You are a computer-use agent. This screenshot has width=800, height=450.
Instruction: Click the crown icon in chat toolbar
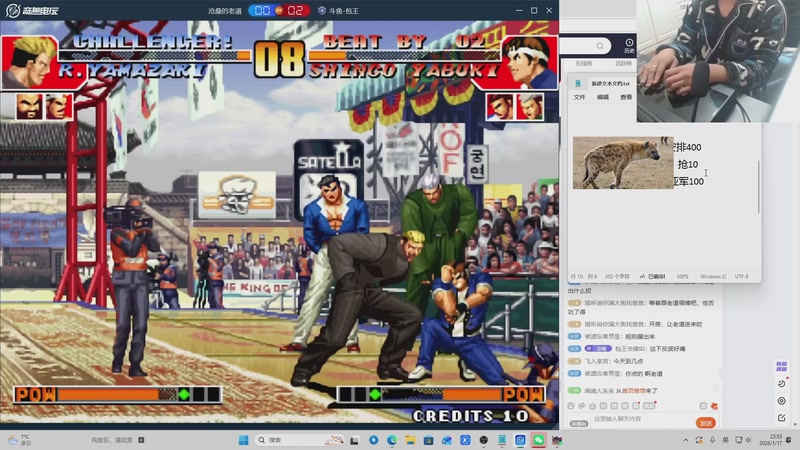(592, 406)
